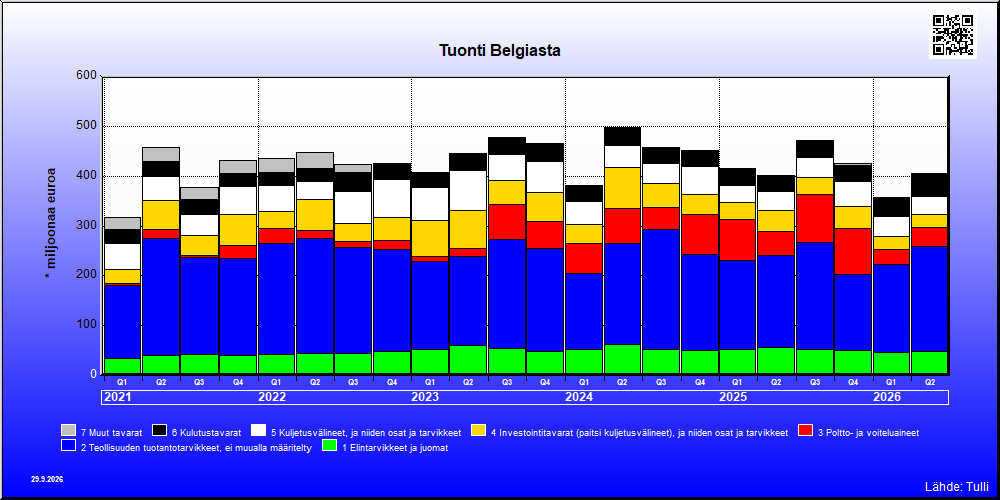1000x500 pixels.
Task: Click the y-axis value 100
Action: click(87, 325)
